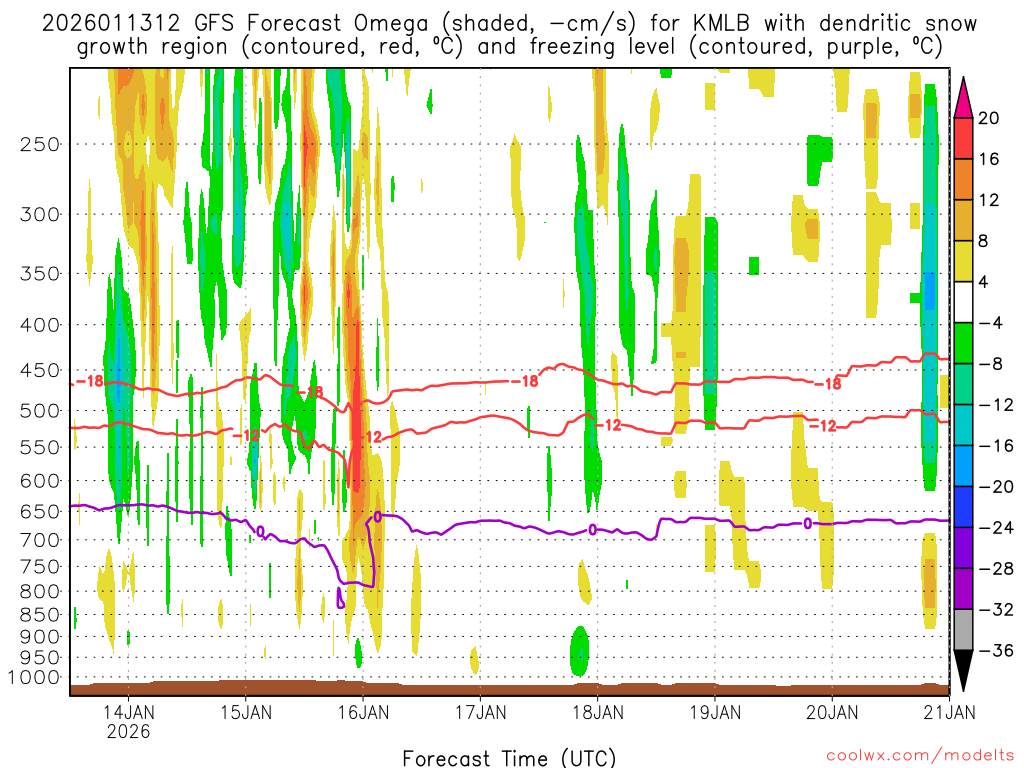Select the 19JAN date label

715,711
